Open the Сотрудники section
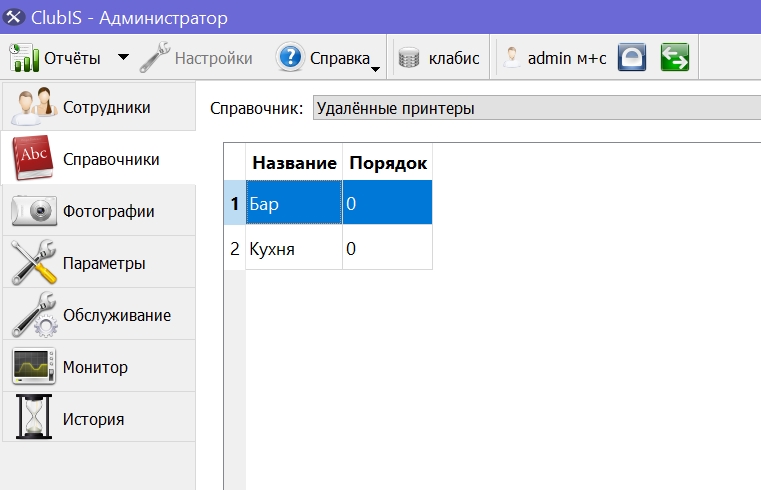The height and width of the screenshot is (490, 761). (x=99, y=107)
